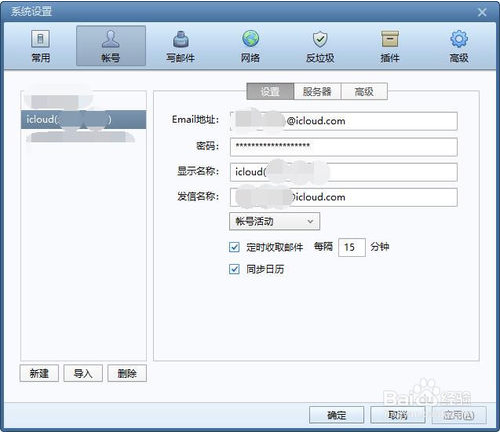Open the 高级 advanced gear icon
The image size is (501, 432).
tap(459, 46)
